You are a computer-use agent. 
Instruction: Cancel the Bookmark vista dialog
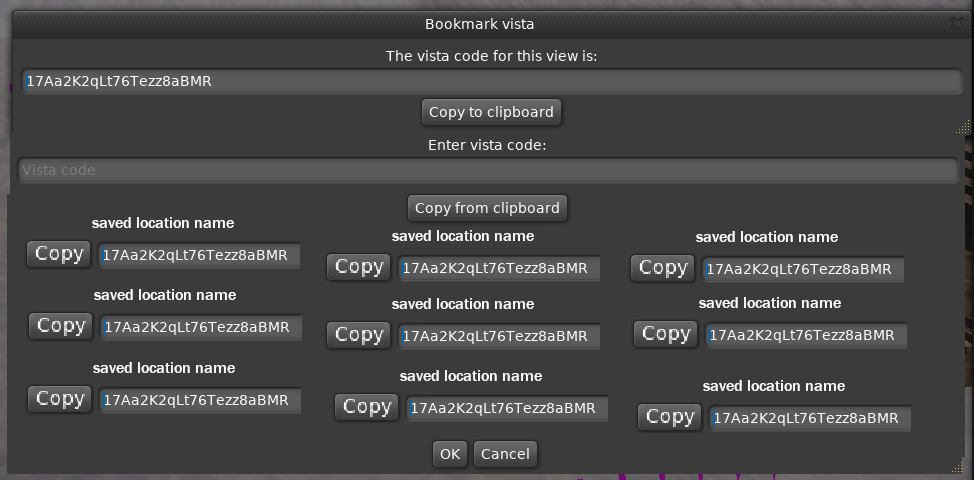(x=505, y=454)
